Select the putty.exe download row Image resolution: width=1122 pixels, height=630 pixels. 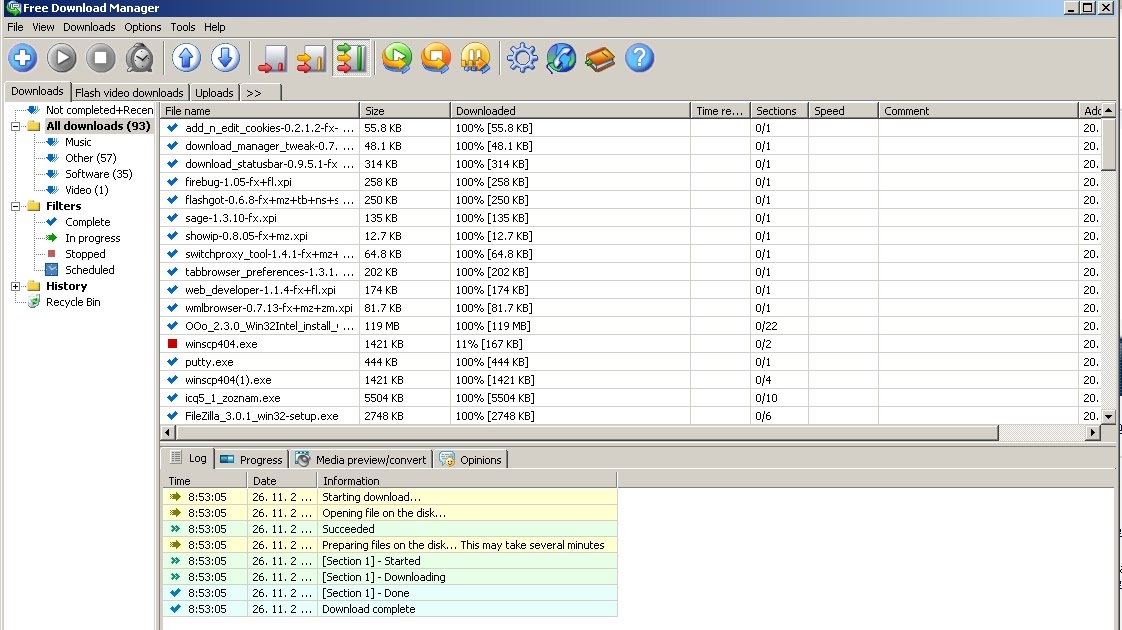[x=631, y=362]
